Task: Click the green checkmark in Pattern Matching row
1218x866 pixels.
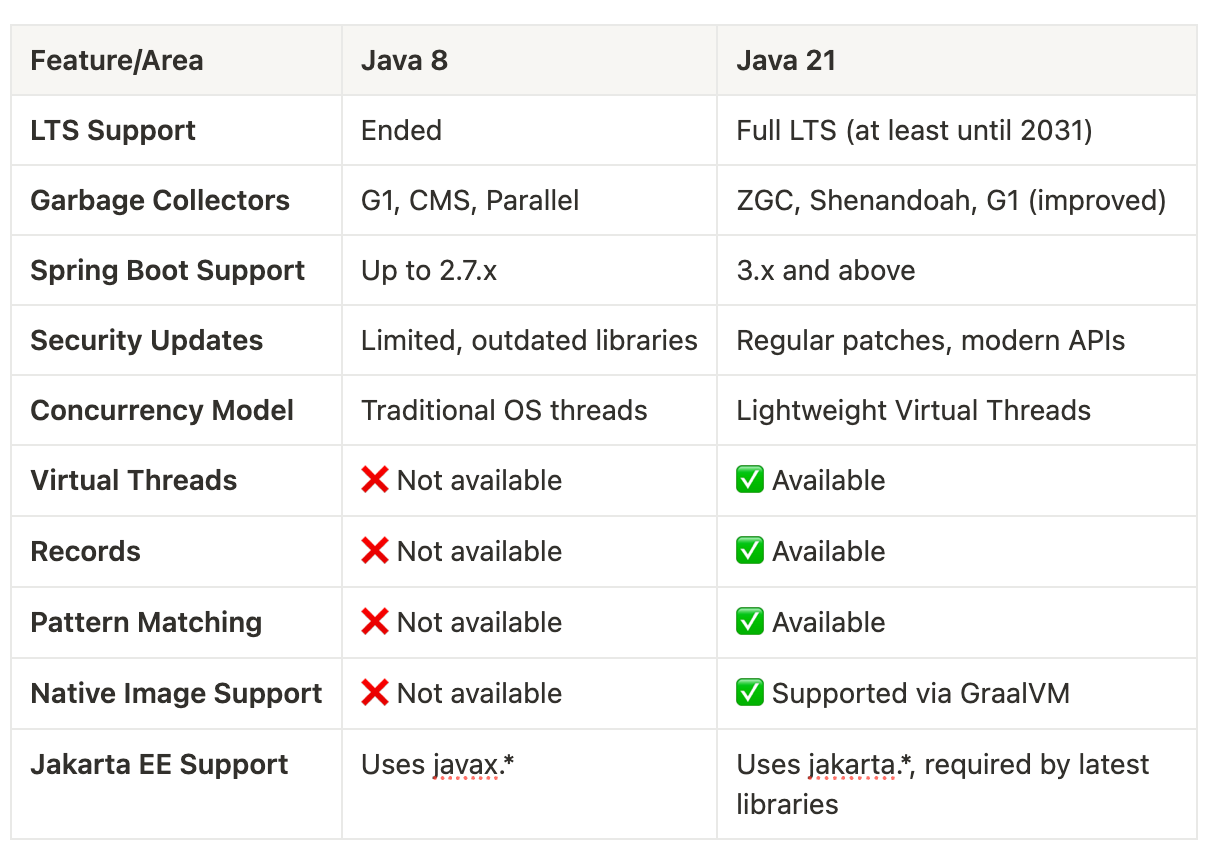Action: (x=750, y=622)
